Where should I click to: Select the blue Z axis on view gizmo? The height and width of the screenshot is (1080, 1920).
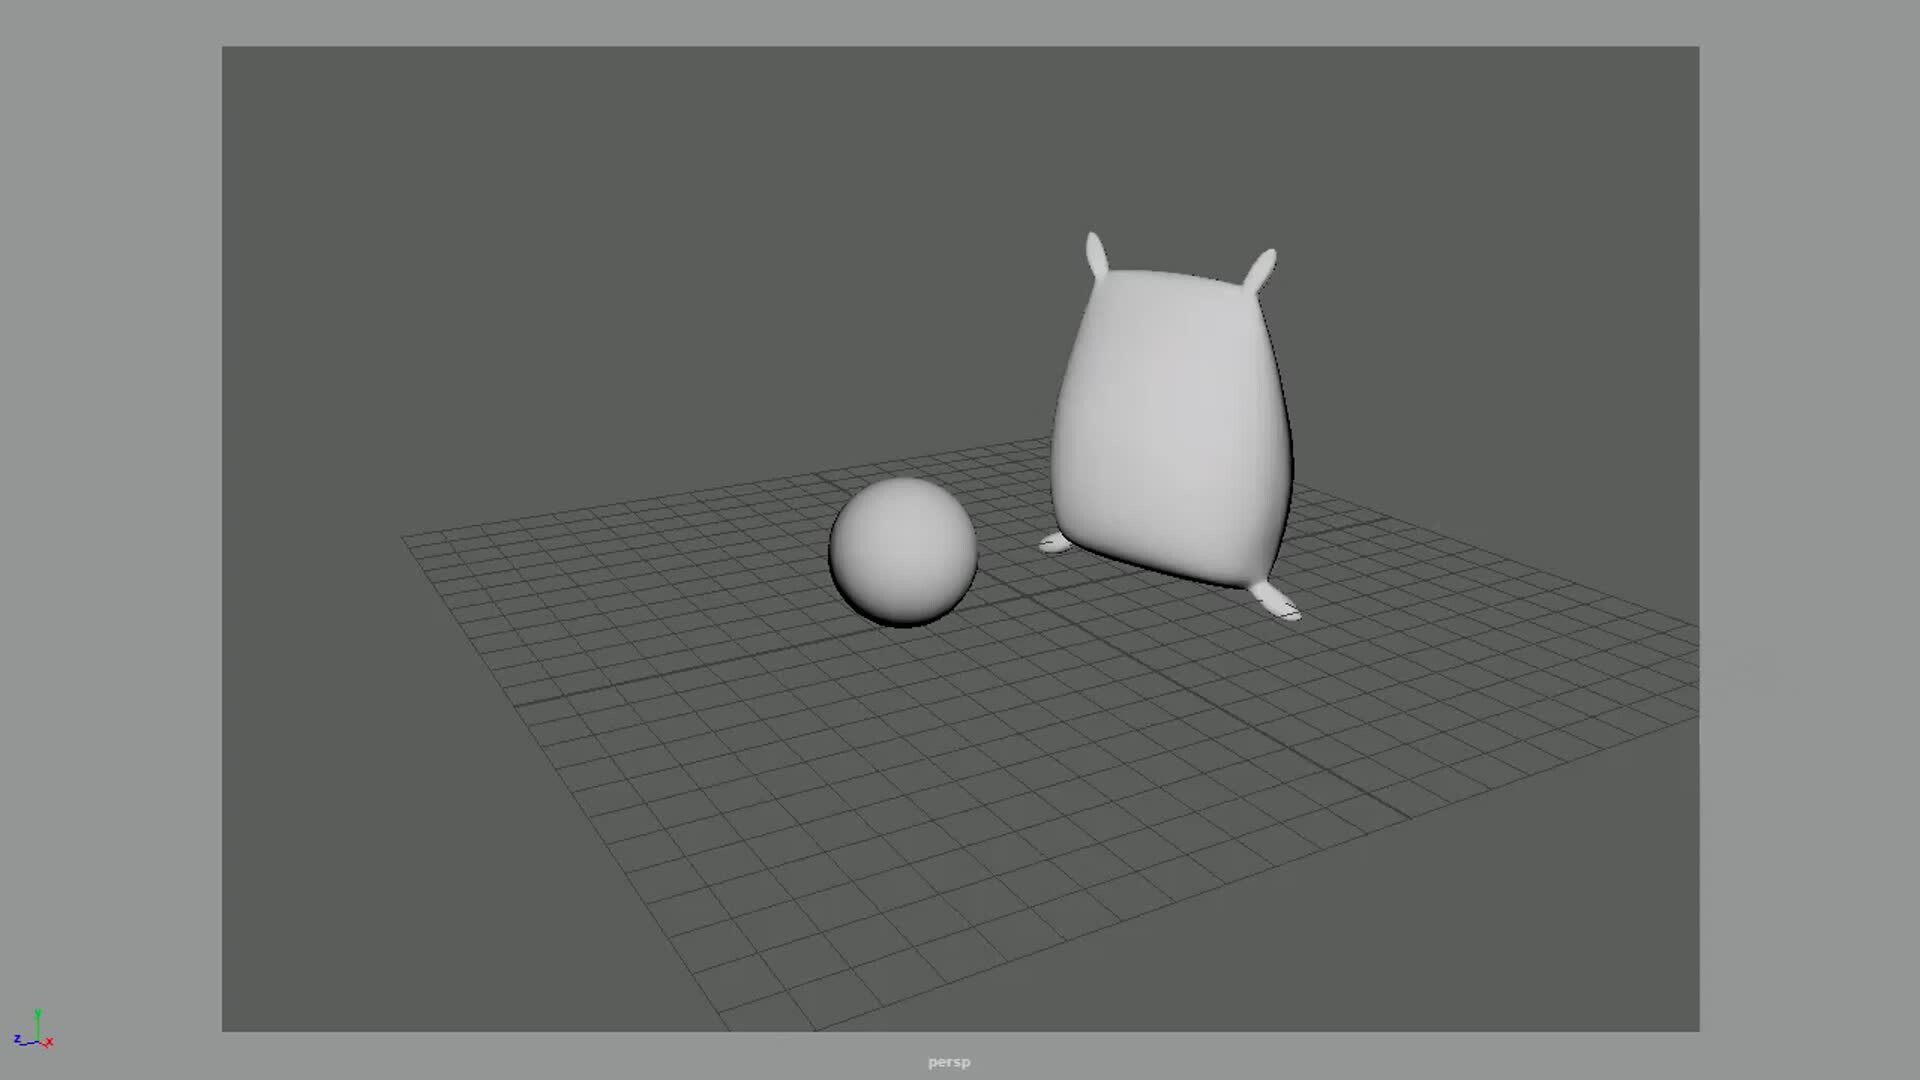click(x=19, y=1040)
